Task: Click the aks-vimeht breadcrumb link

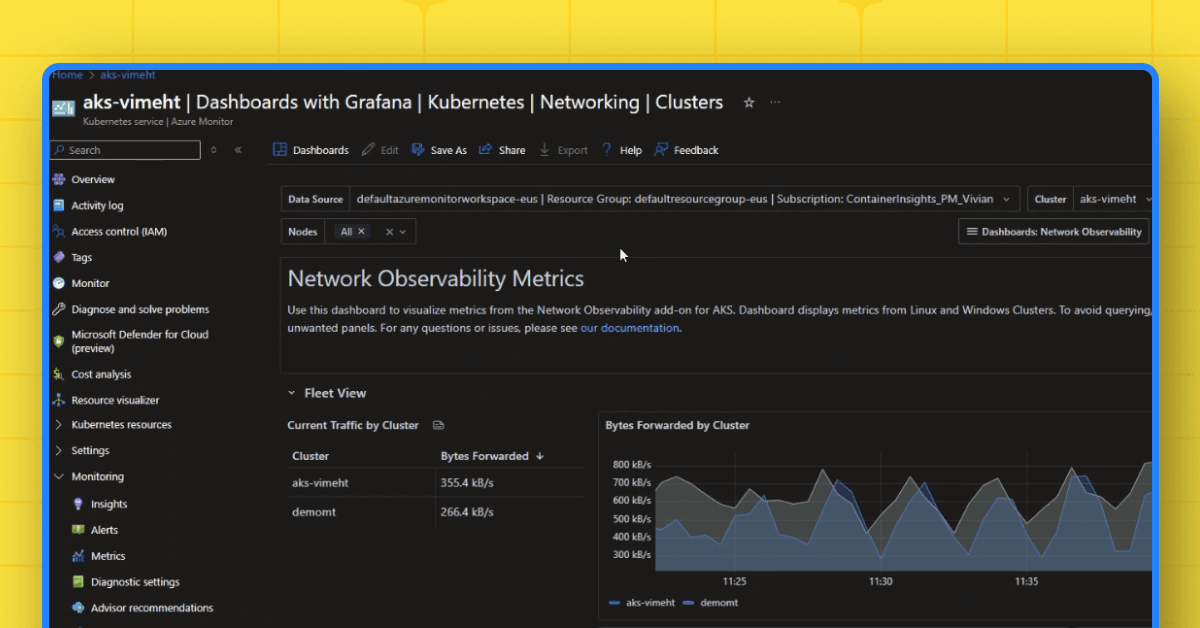Action: click(128, 74)
